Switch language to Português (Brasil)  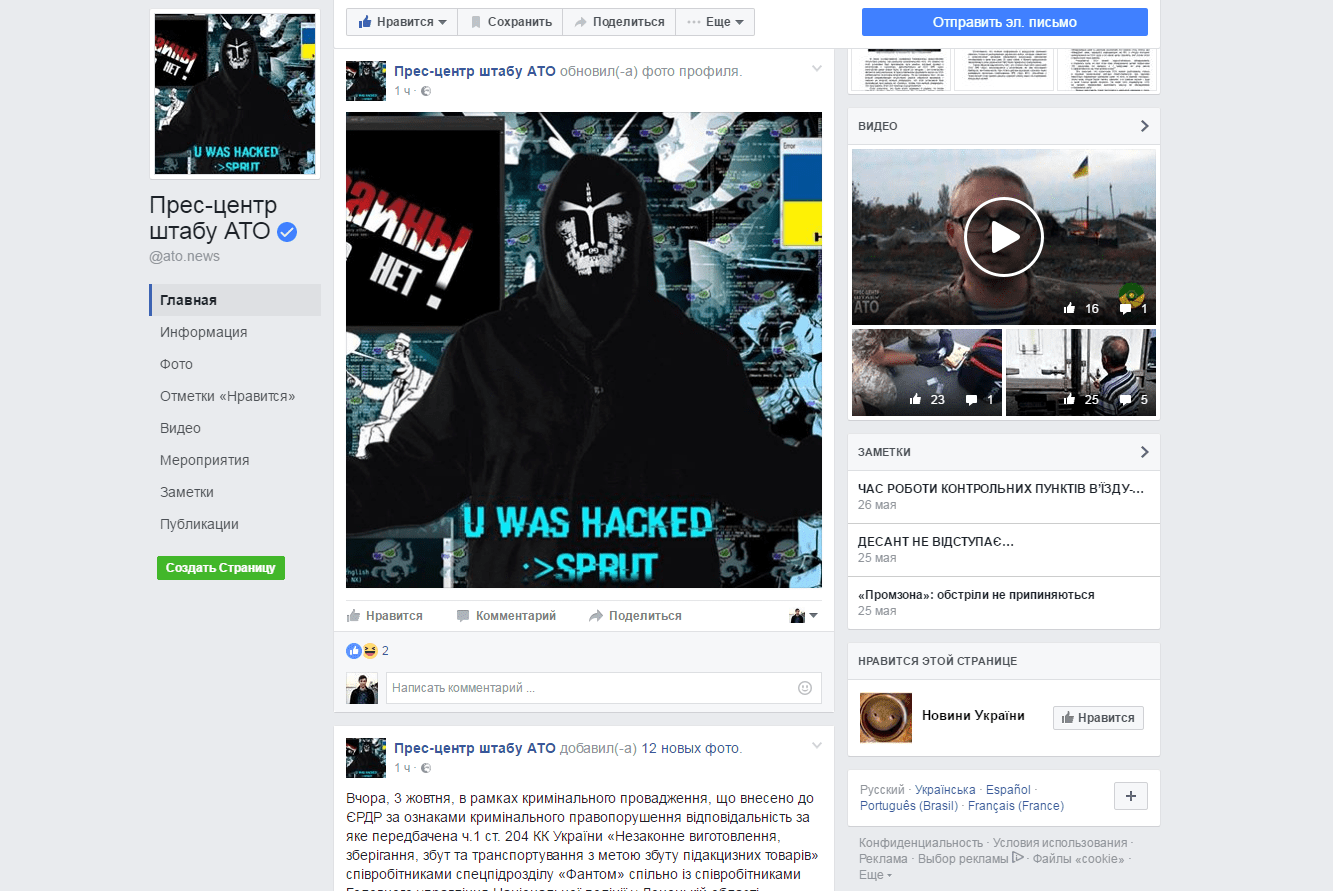909,806
